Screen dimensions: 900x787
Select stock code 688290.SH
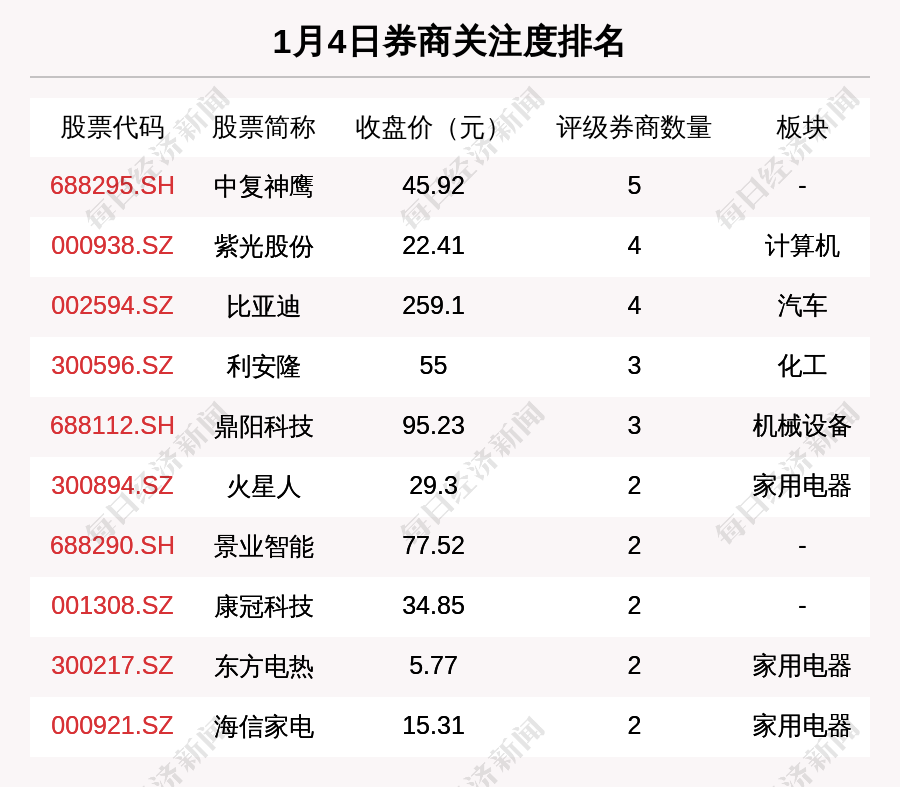pos(112,545)
